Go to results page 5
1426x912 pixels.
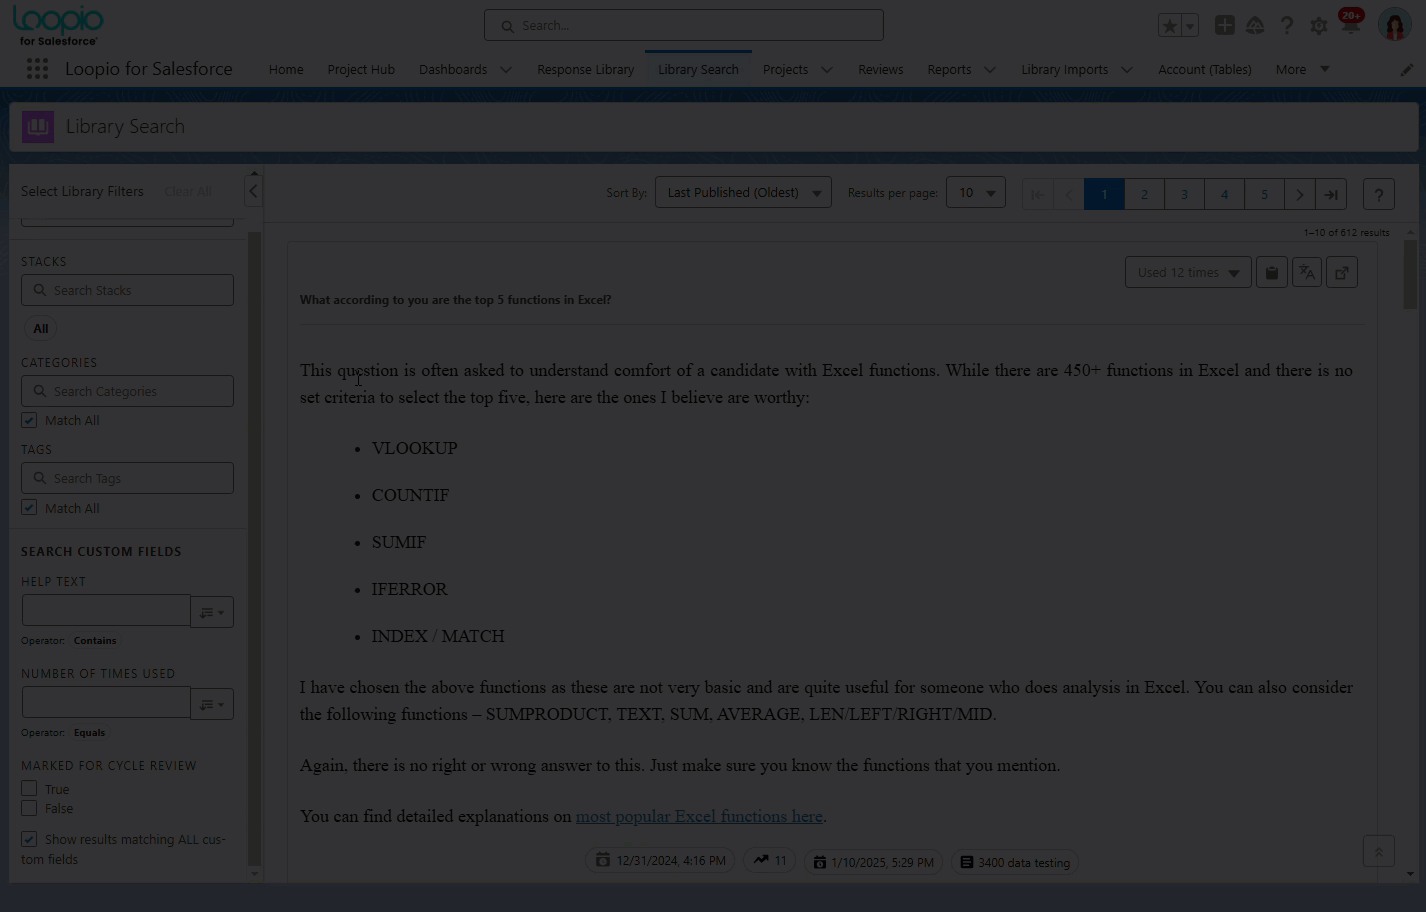[x=1264, y=194]
